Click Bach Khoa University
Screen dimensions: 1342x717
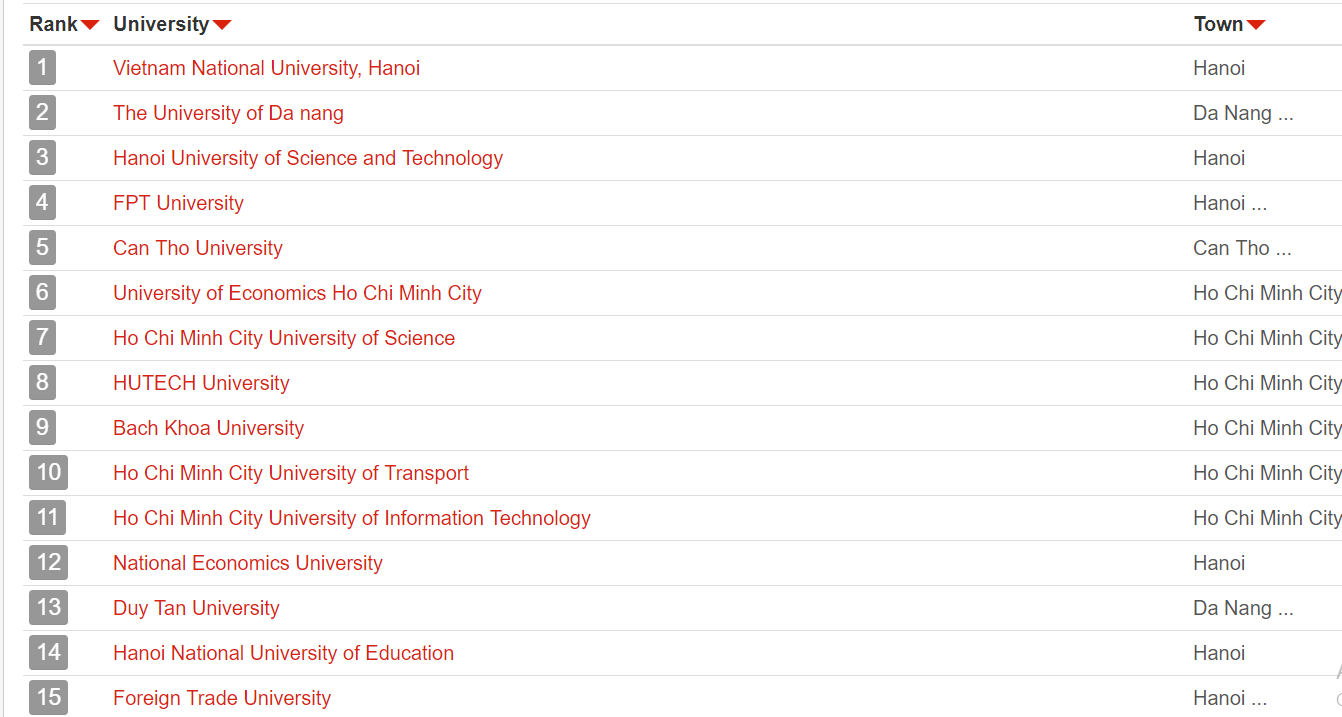point(208,428)
